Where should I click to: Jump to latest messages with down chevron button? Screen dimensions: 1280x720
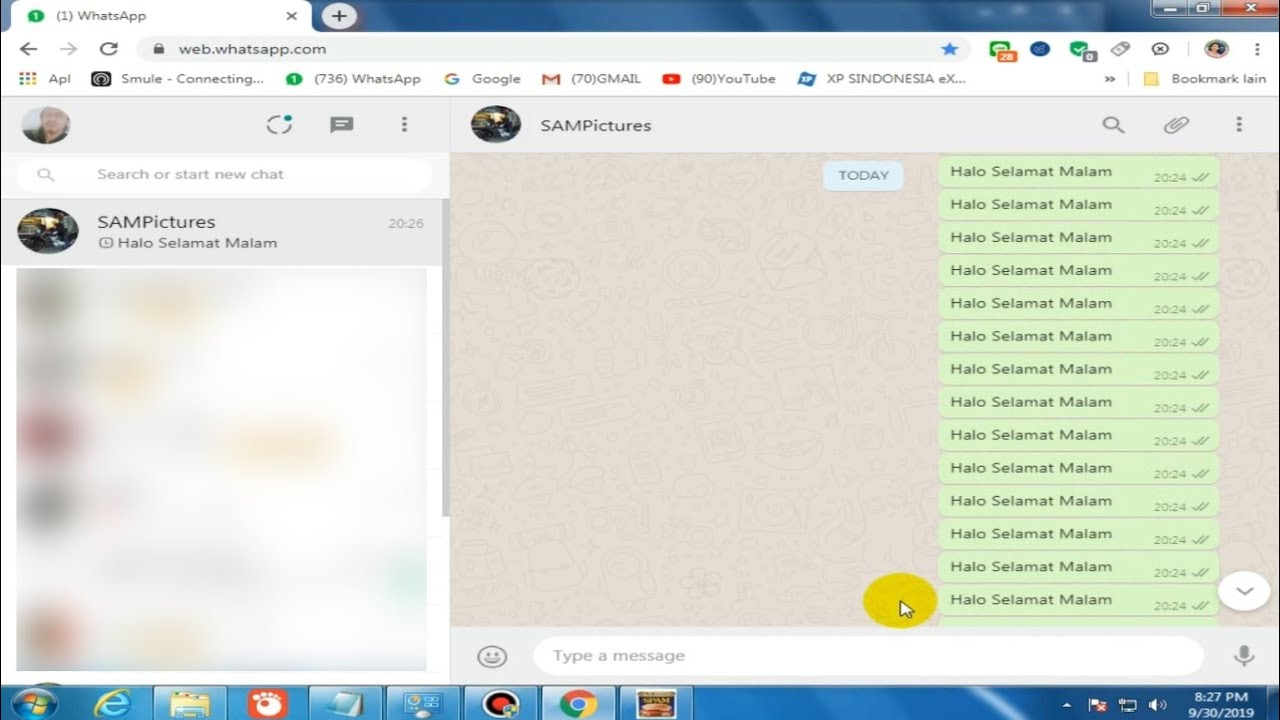coord(1244,591)
